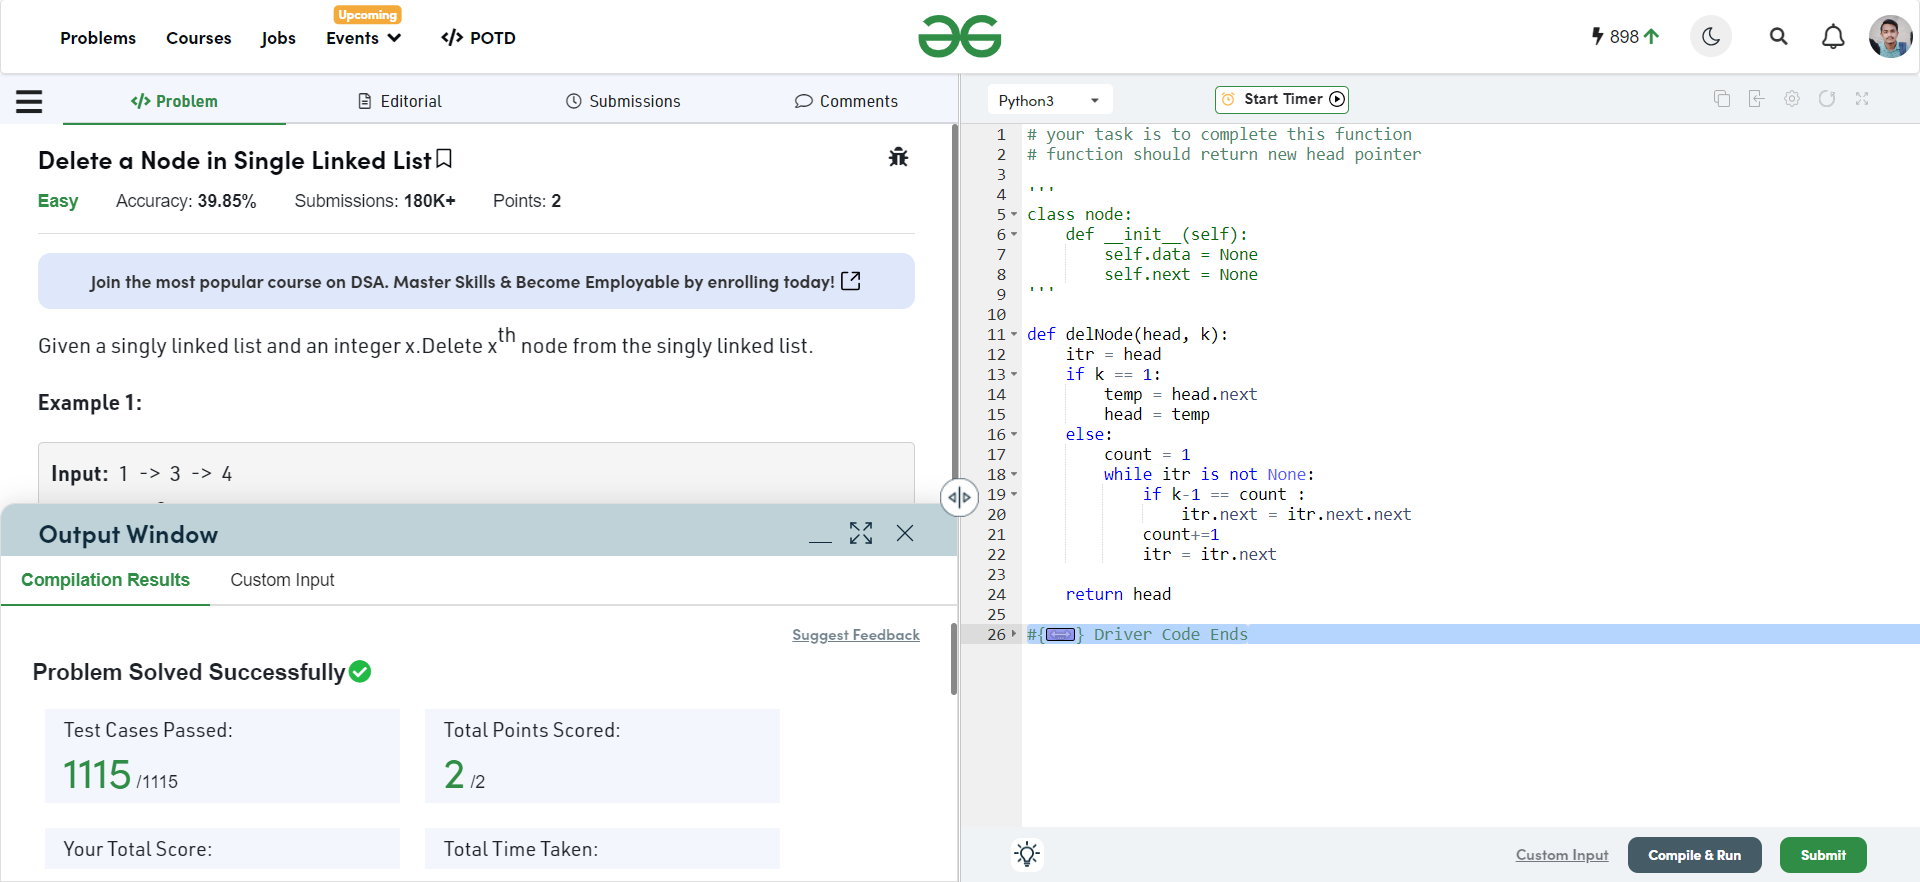The width and height of the screenshot is (1920, 882).
Task: Open Problems in the top navigation
Action: click(98, 38)
